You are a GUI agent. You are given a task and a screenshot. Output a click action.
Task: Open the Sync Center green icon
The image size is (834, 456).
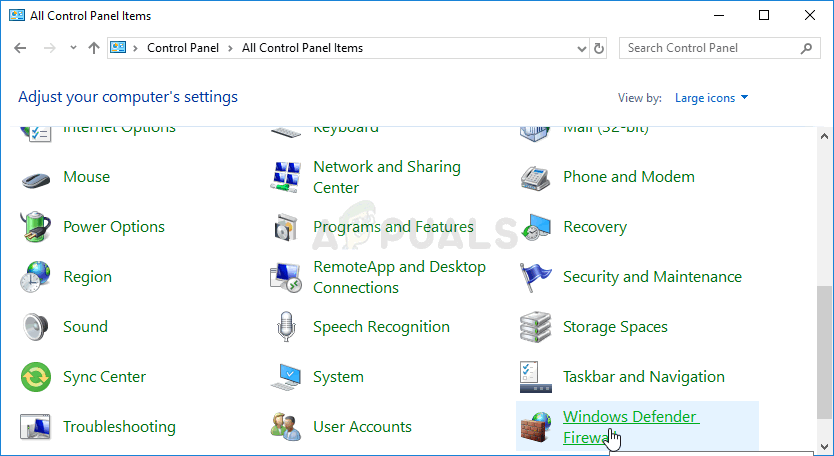pos(36,377)
